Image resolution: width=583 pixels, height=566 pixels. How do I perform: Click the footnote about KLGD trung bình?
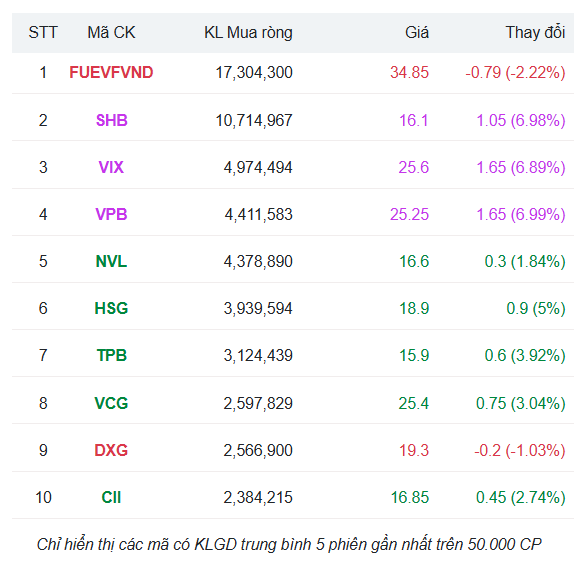pos(289,544)
